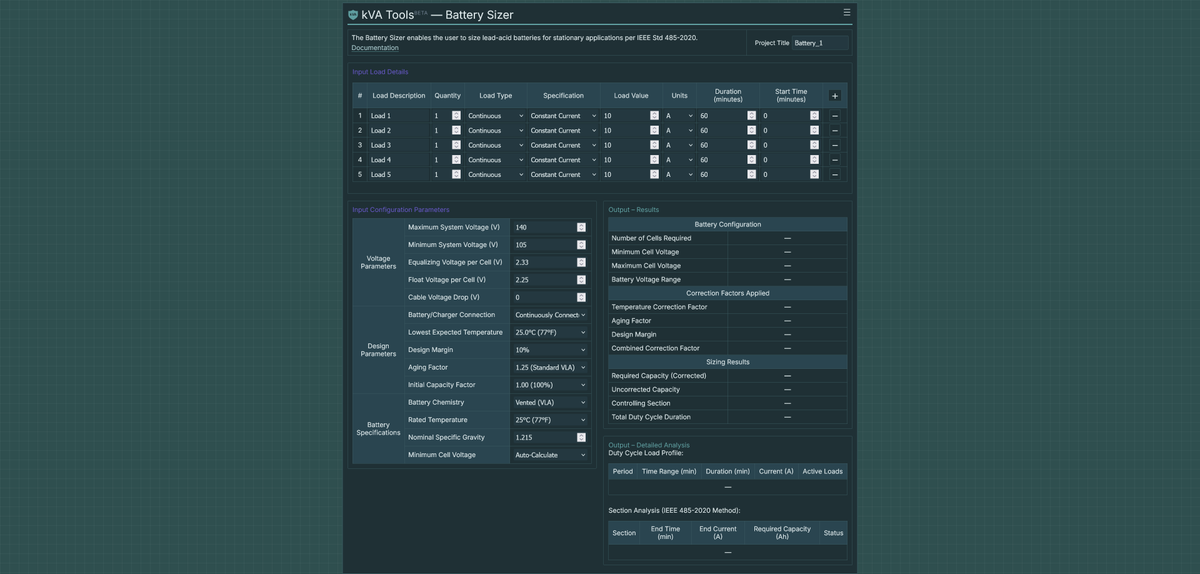
Task: Click Equalizing Voltage per Cell stepper
Action: point(581,262)
